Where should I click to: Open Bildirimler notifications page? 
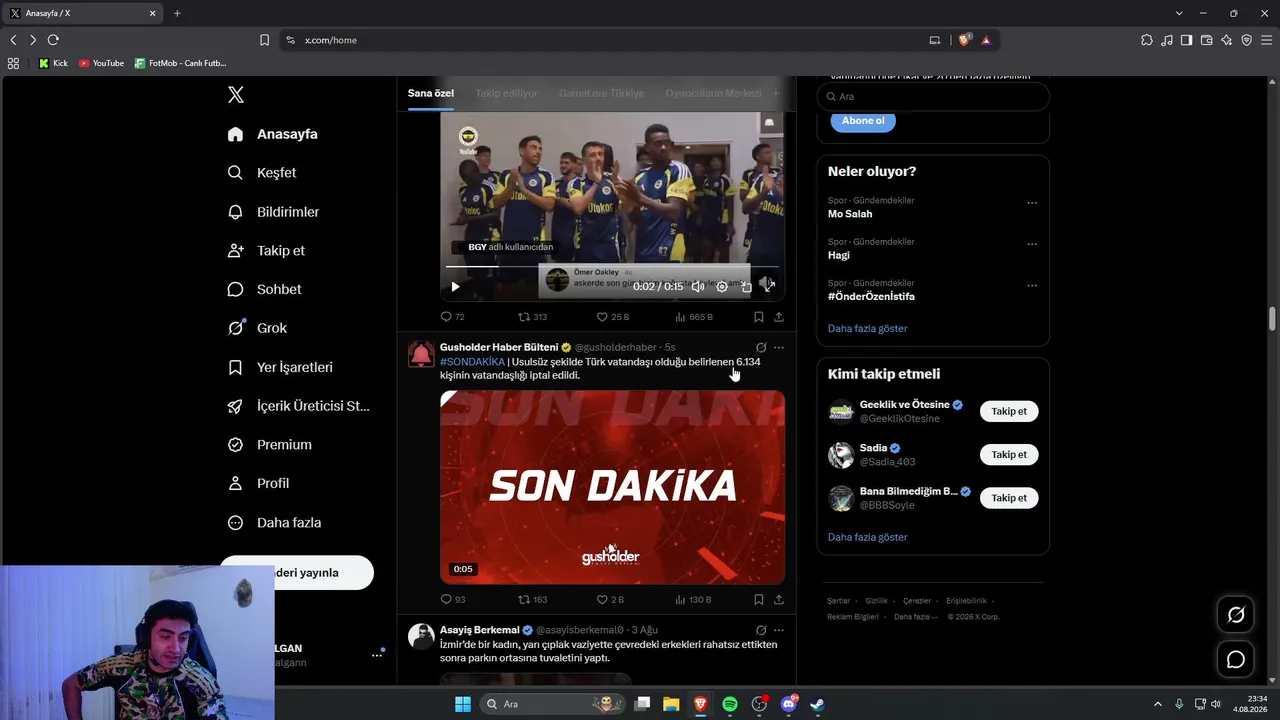(273, 212)
